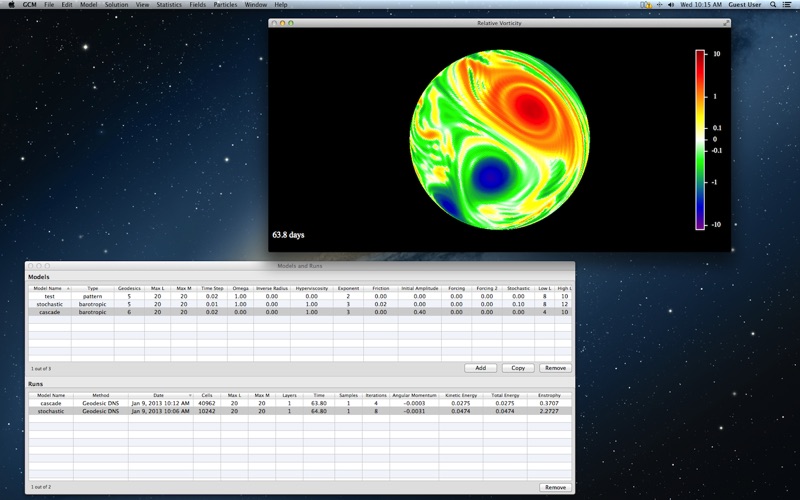Add a new model with Add button
Viewport: 800px width, 500px height.
(x=481, y=368)
